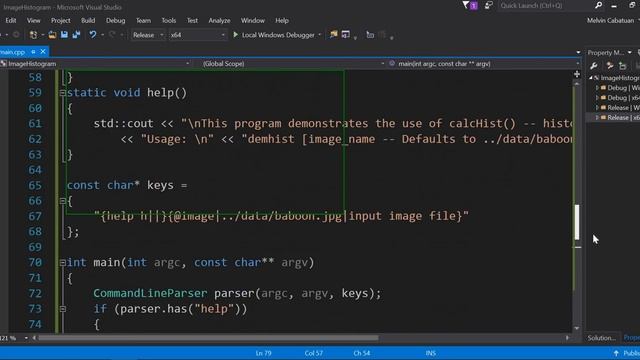
Task: Open the Build menu
Action: tap(88, 20)
